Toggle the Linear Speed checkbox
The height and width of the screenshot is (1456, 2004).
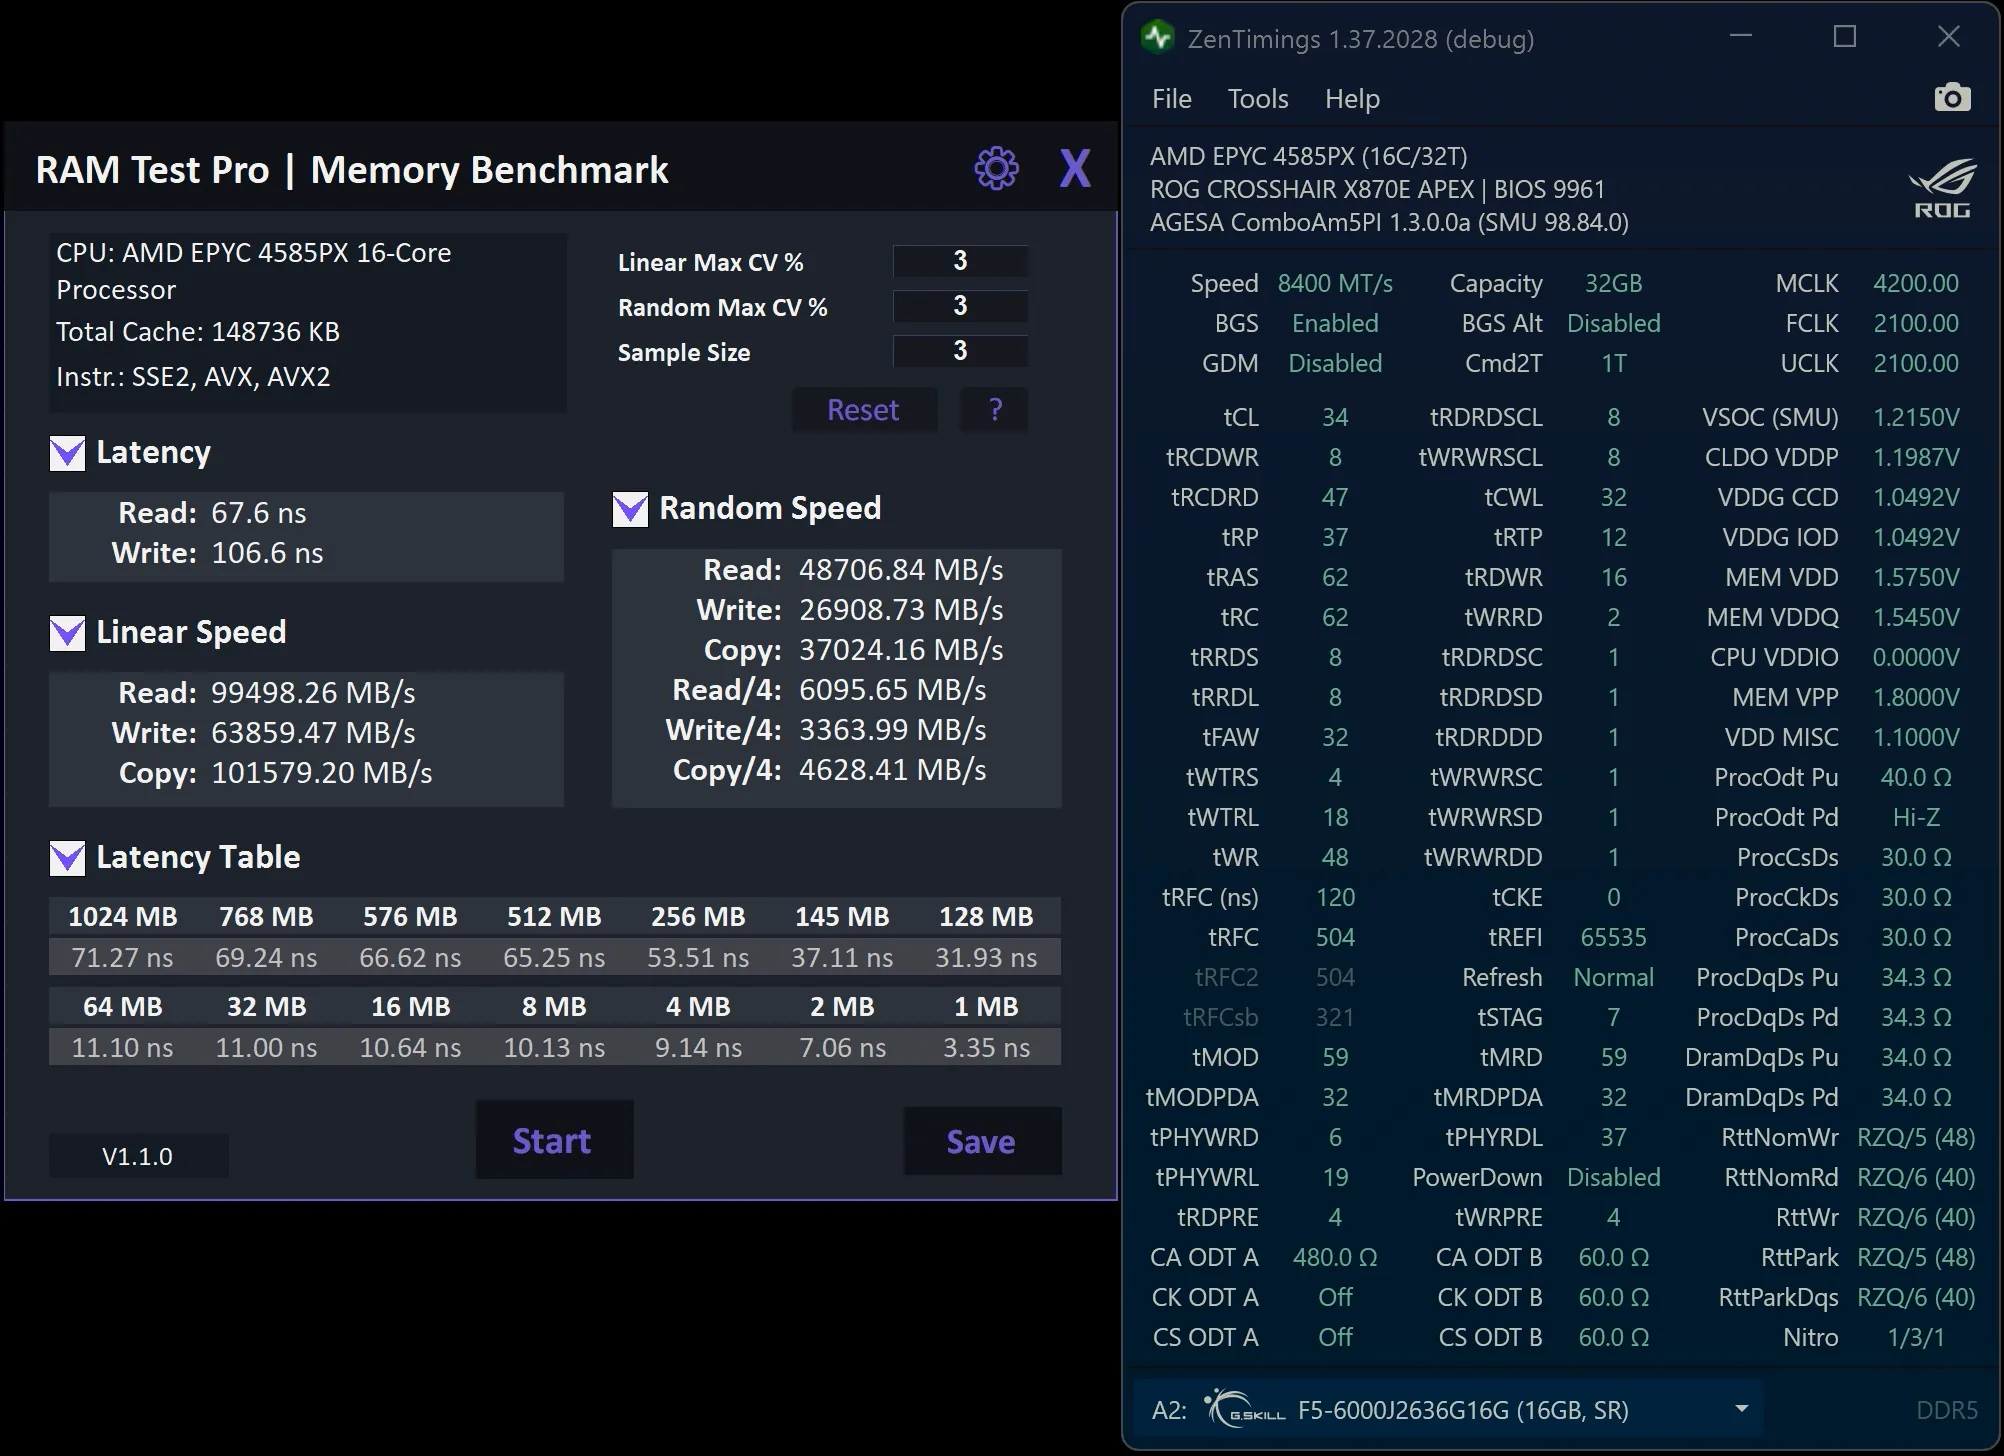point(67,633)
